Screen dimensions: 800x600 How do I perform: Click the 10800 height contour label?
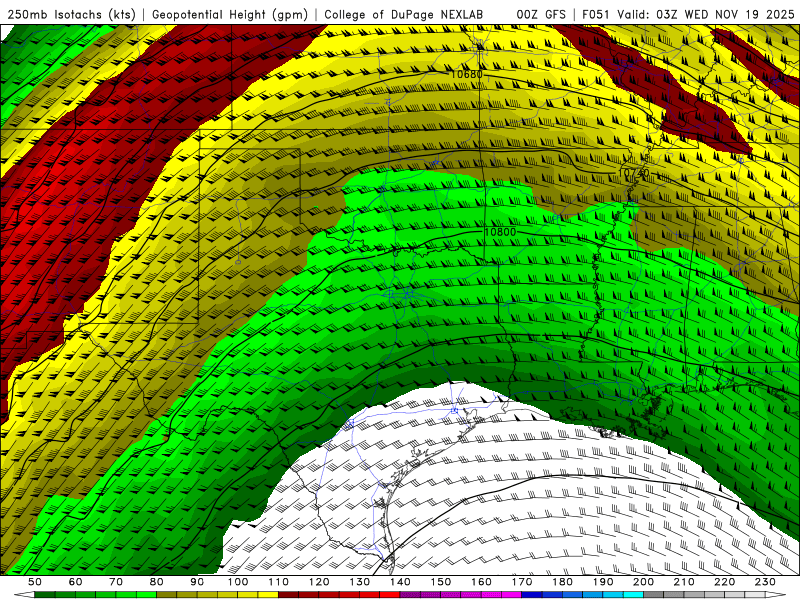click(x=500, y=232)
